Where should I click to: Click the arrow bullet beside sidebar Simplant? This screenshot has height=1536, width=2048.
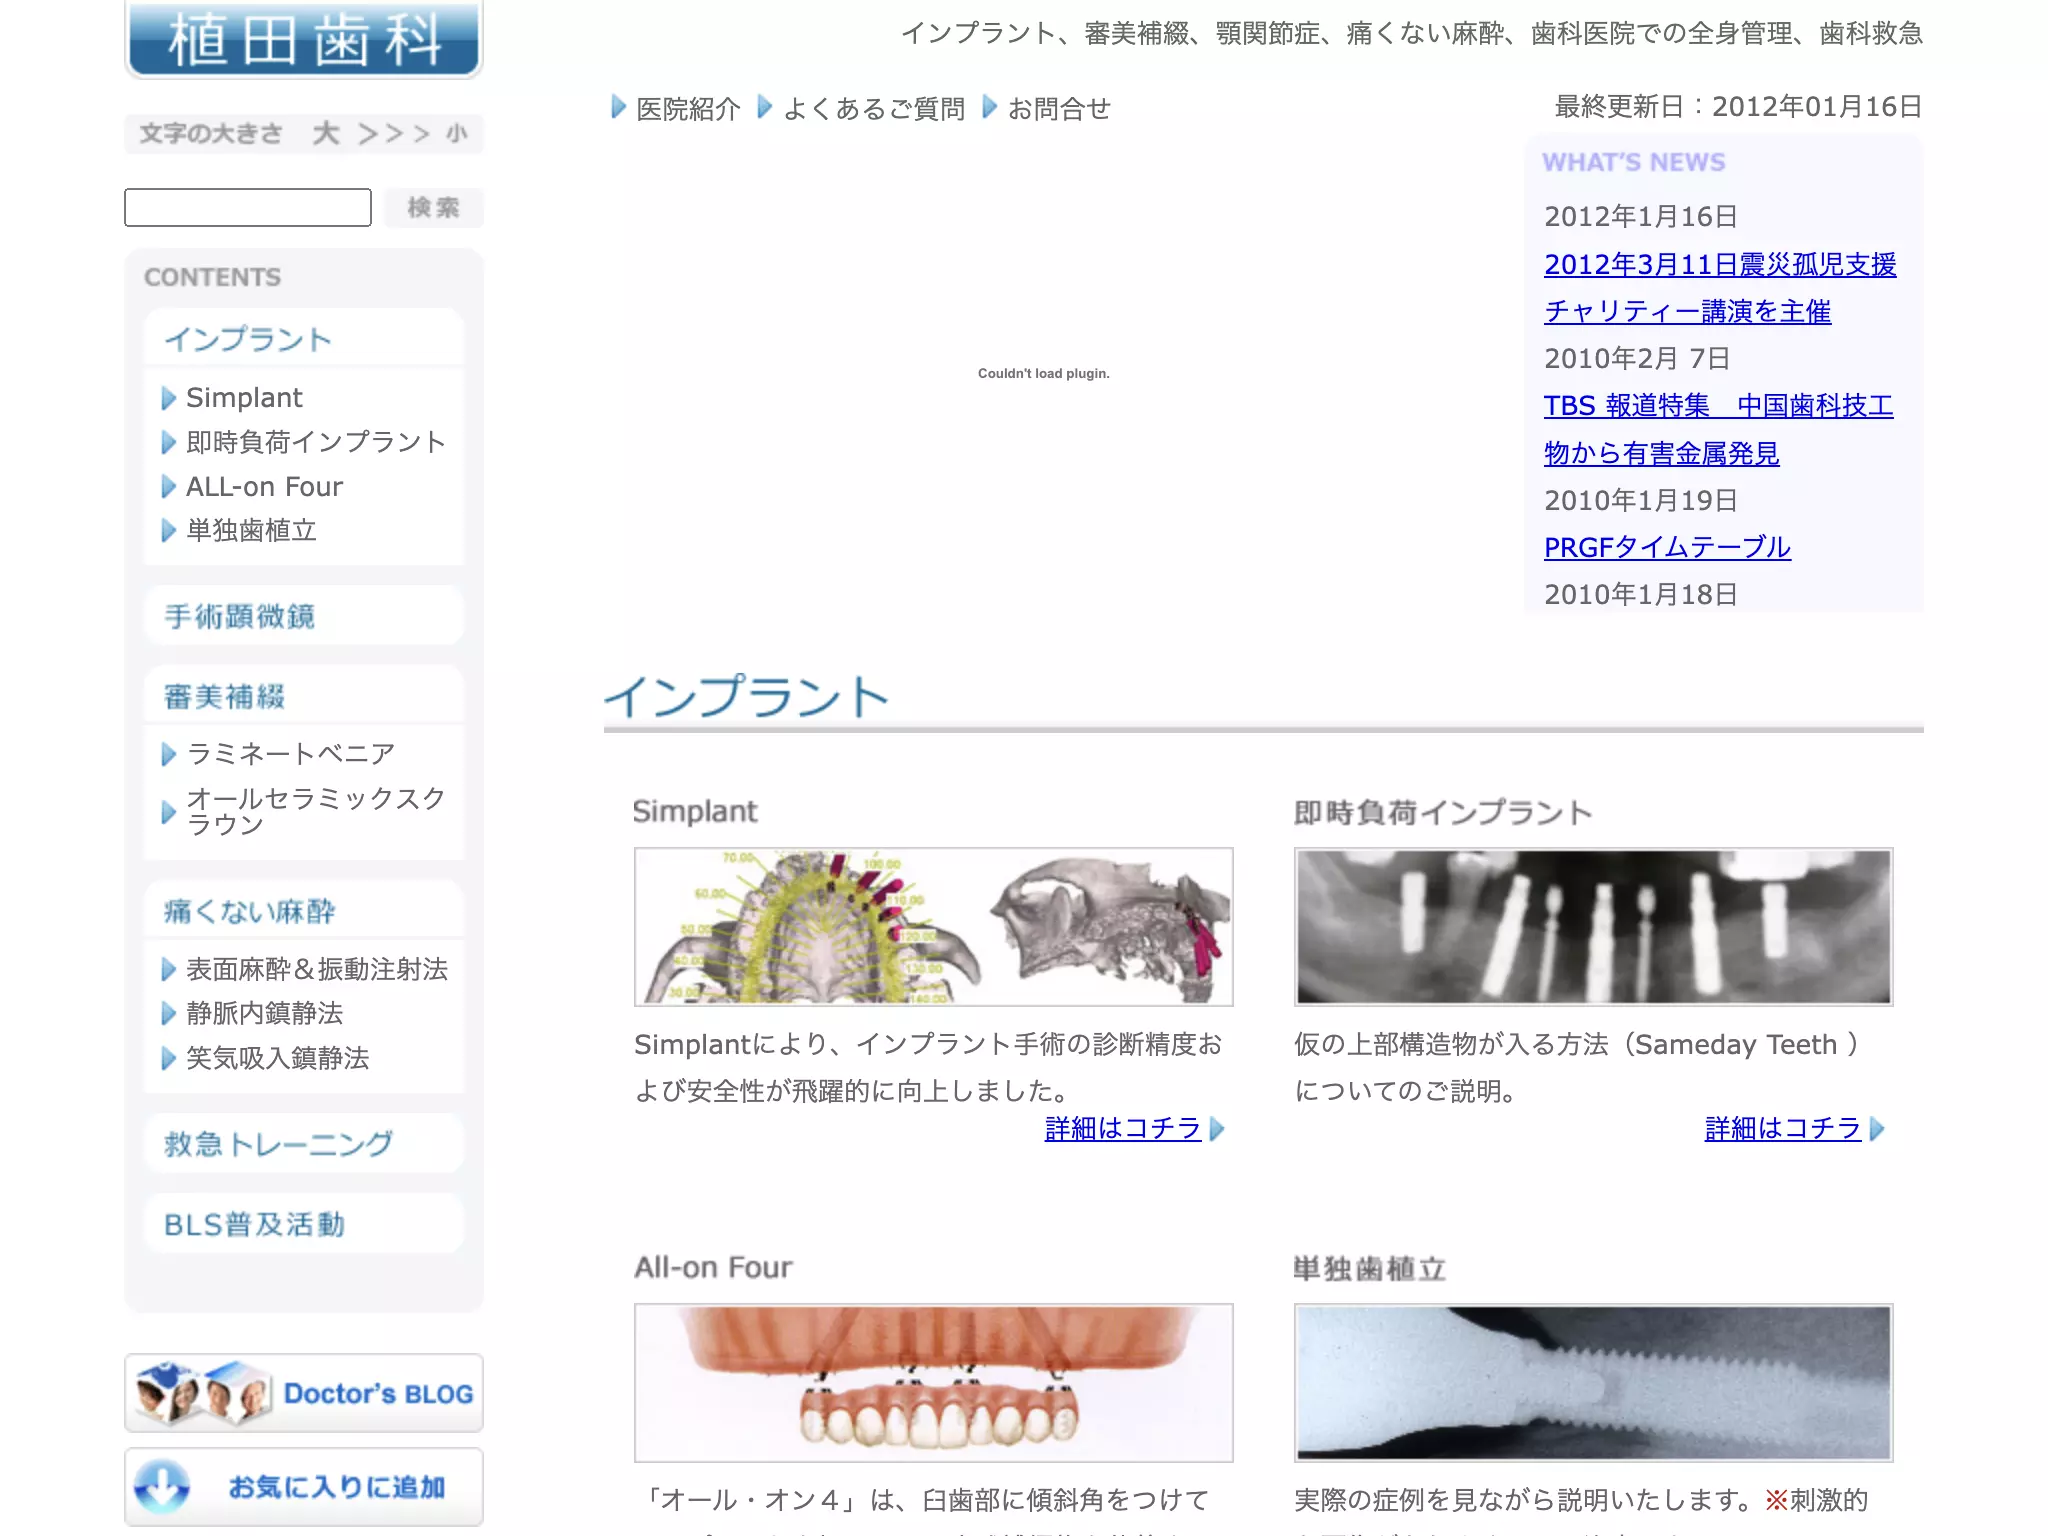tap(169, 399)
